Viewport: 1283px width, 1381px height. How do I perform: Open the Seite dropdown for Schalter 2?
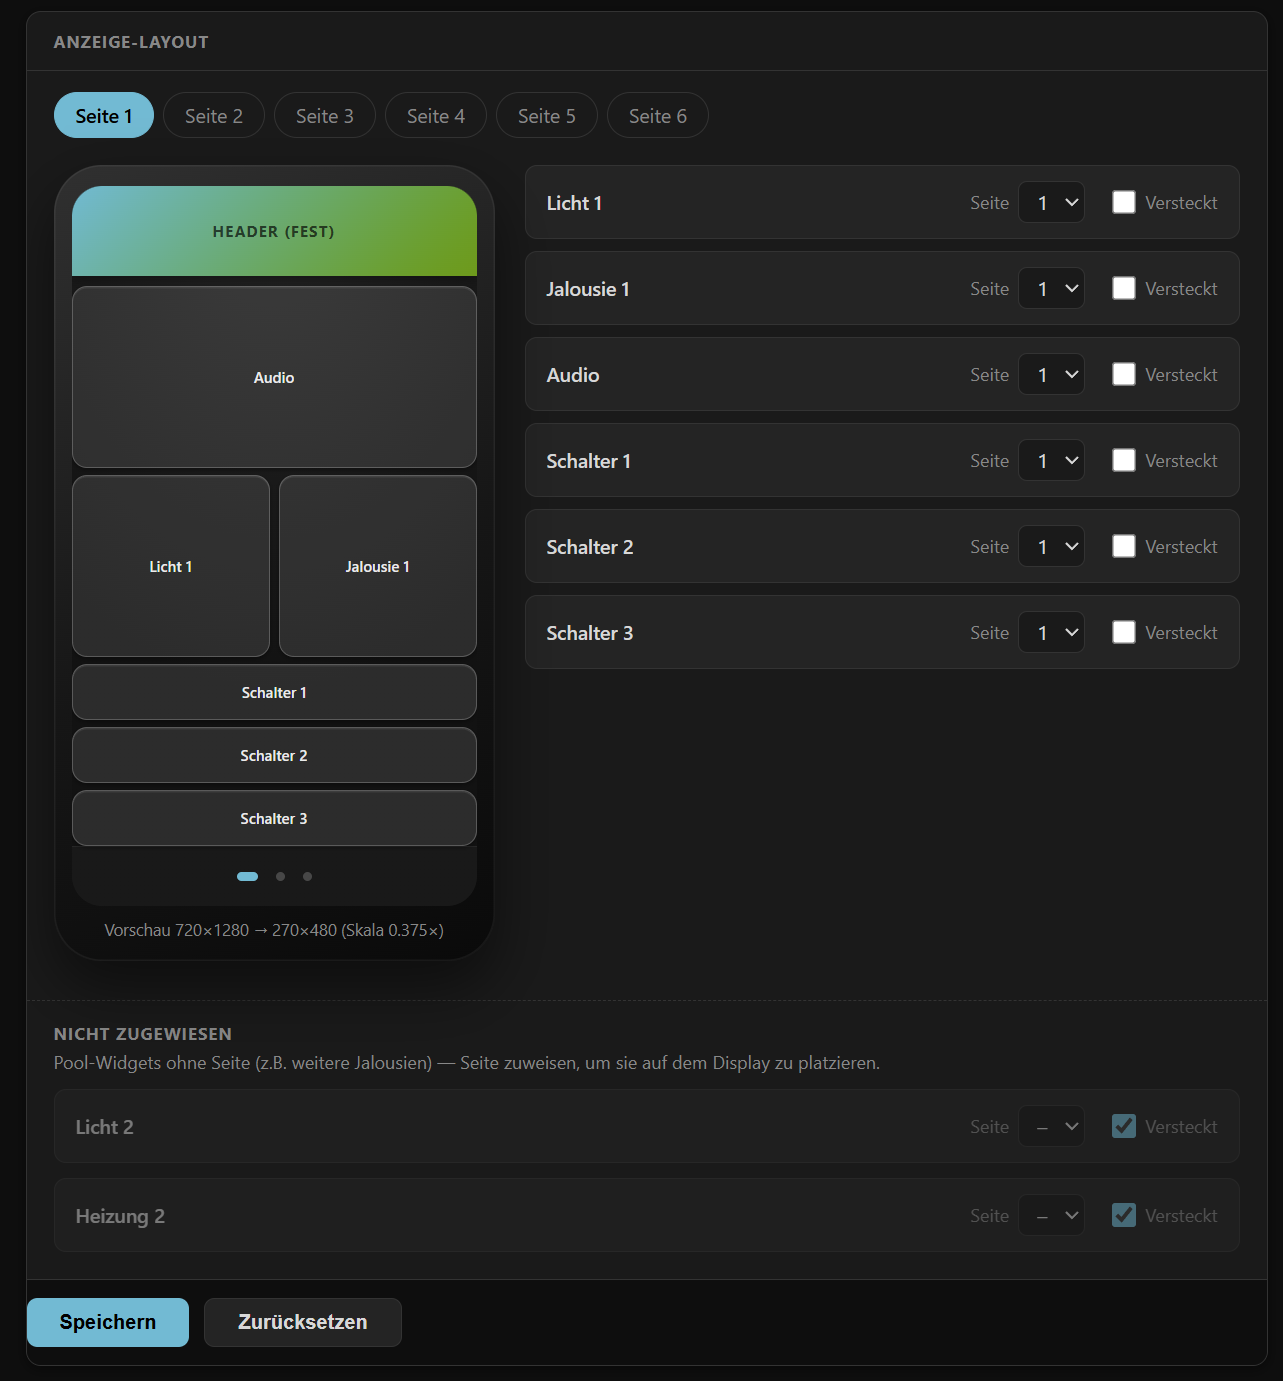(1052, 546)
